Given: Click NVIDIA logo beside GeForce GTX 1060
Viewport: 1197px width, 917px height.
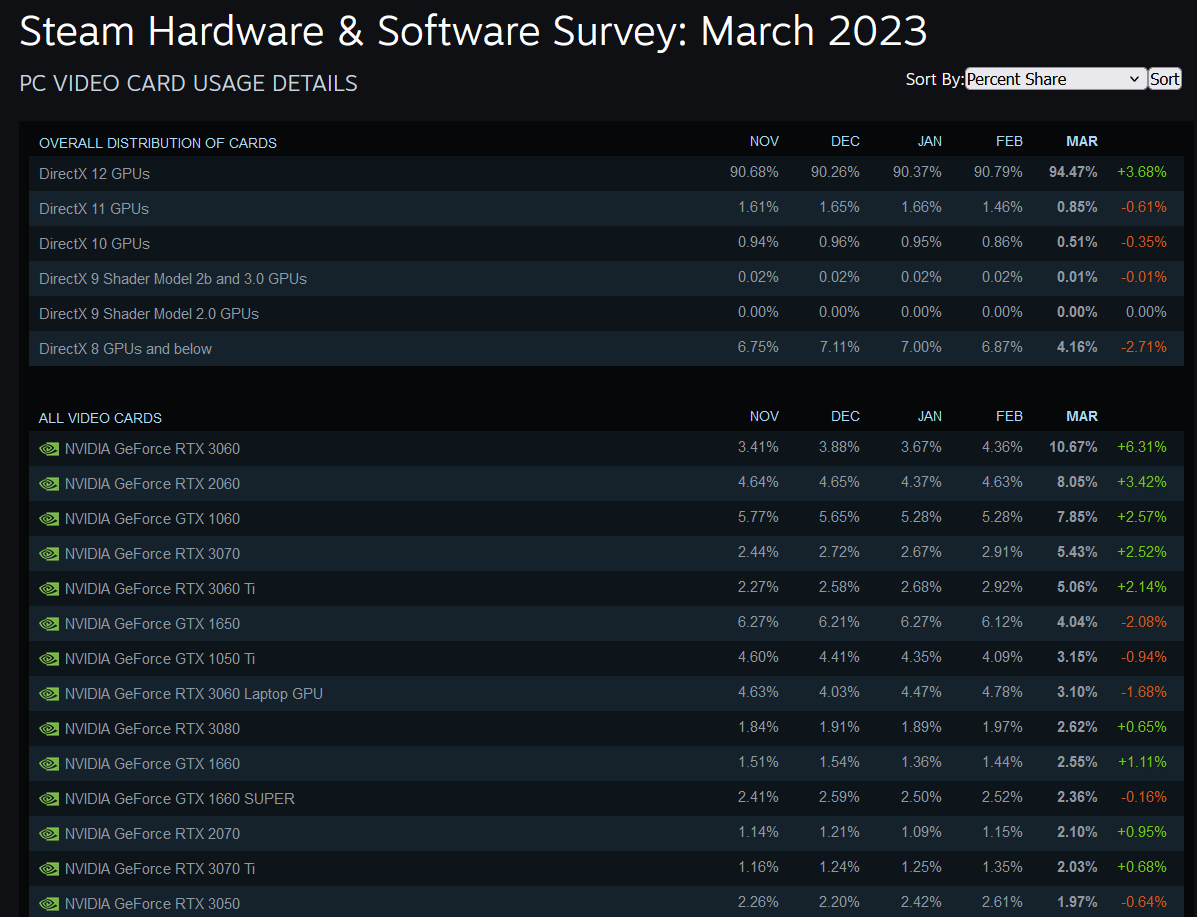Looking at the screenshot, I should pyautogui.click(x=49, y=519).
